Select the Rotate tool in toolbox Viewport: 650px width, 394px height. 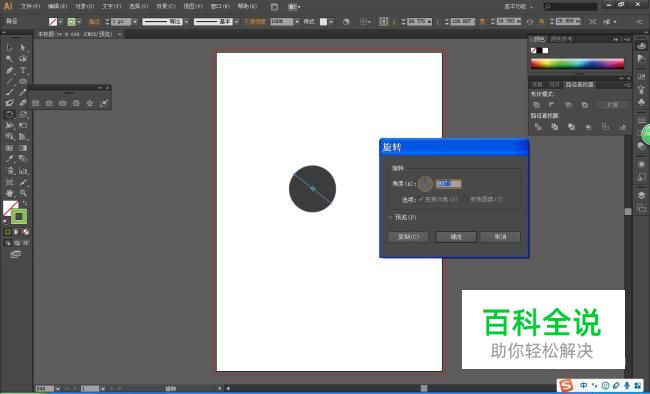9,114
